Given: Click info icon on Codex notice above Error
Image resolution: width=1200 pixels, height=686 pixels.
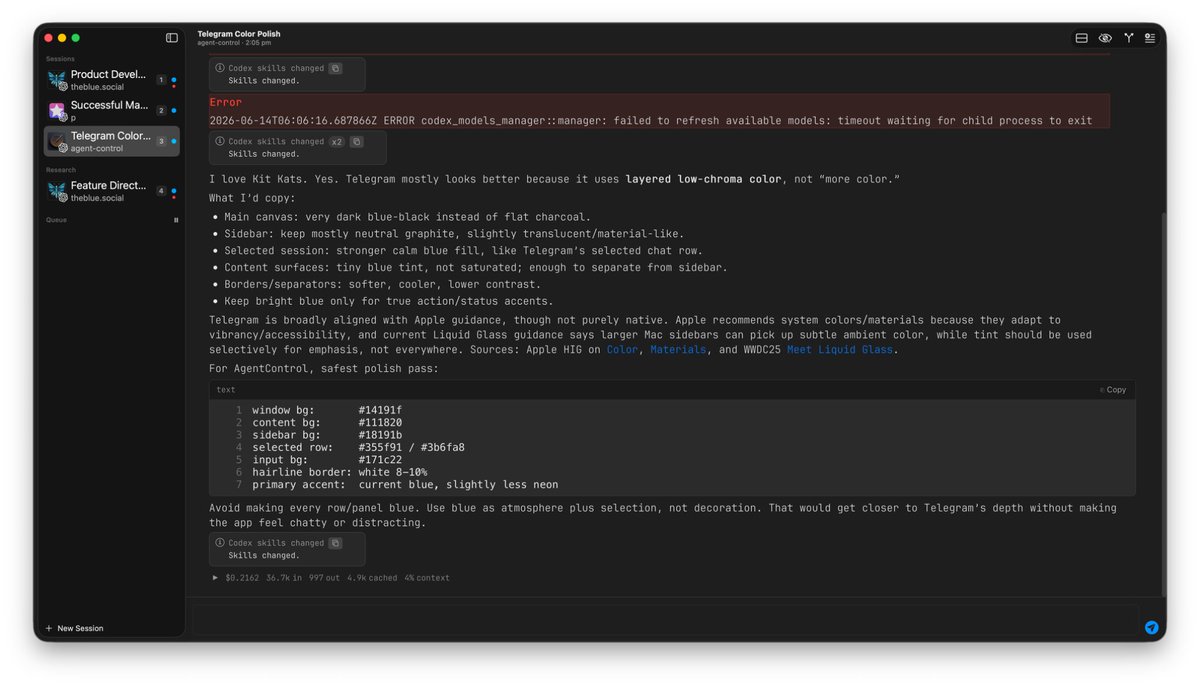Looking at the screenshot, I should [220, 68].
